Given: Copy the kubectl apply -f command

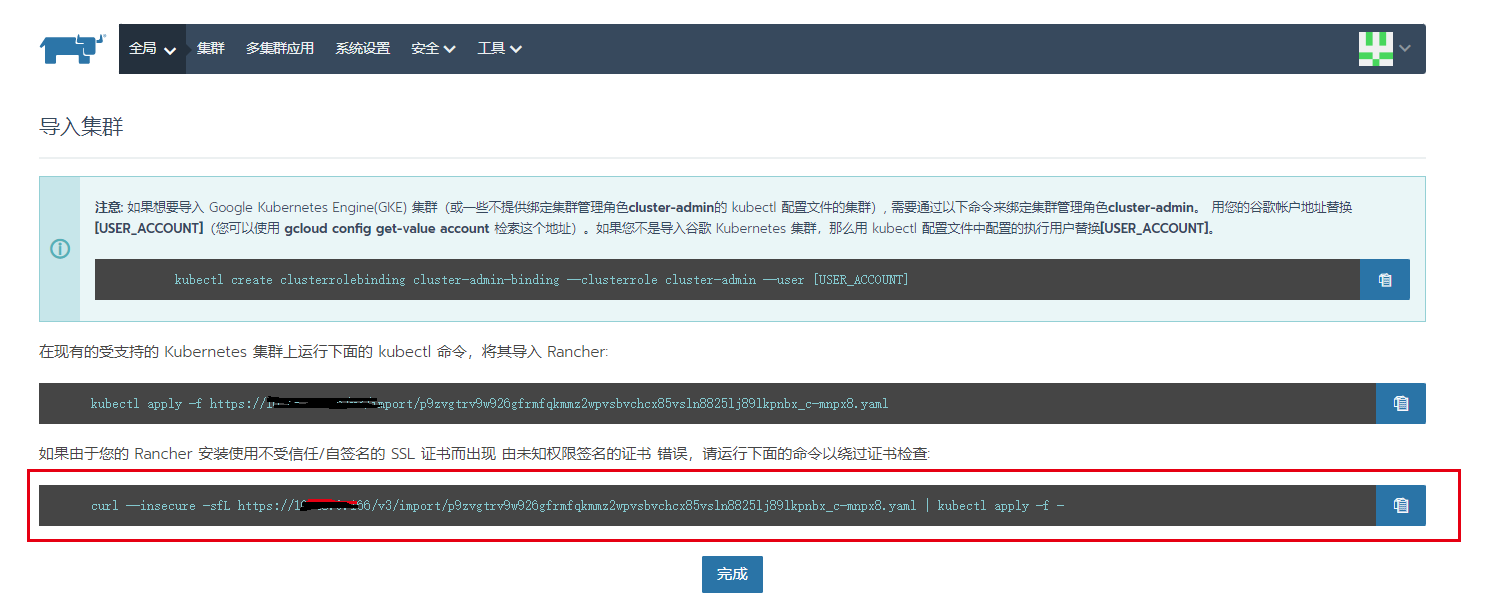Looking at the screenshot, I should pyautogui.click(x=1401, y=403).
